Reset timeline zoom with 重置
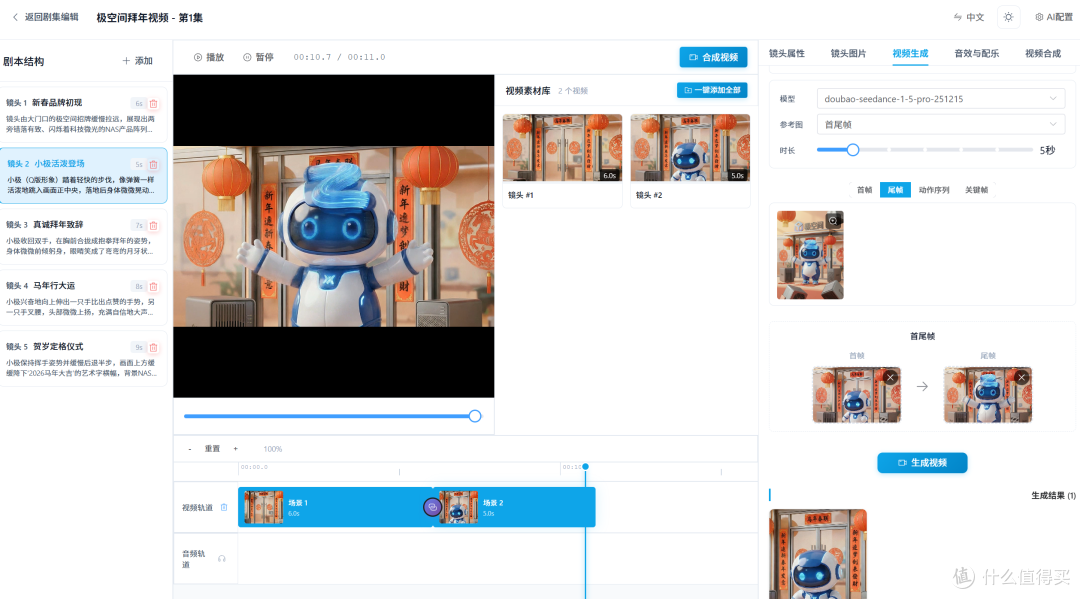 (x=212, y=449)
